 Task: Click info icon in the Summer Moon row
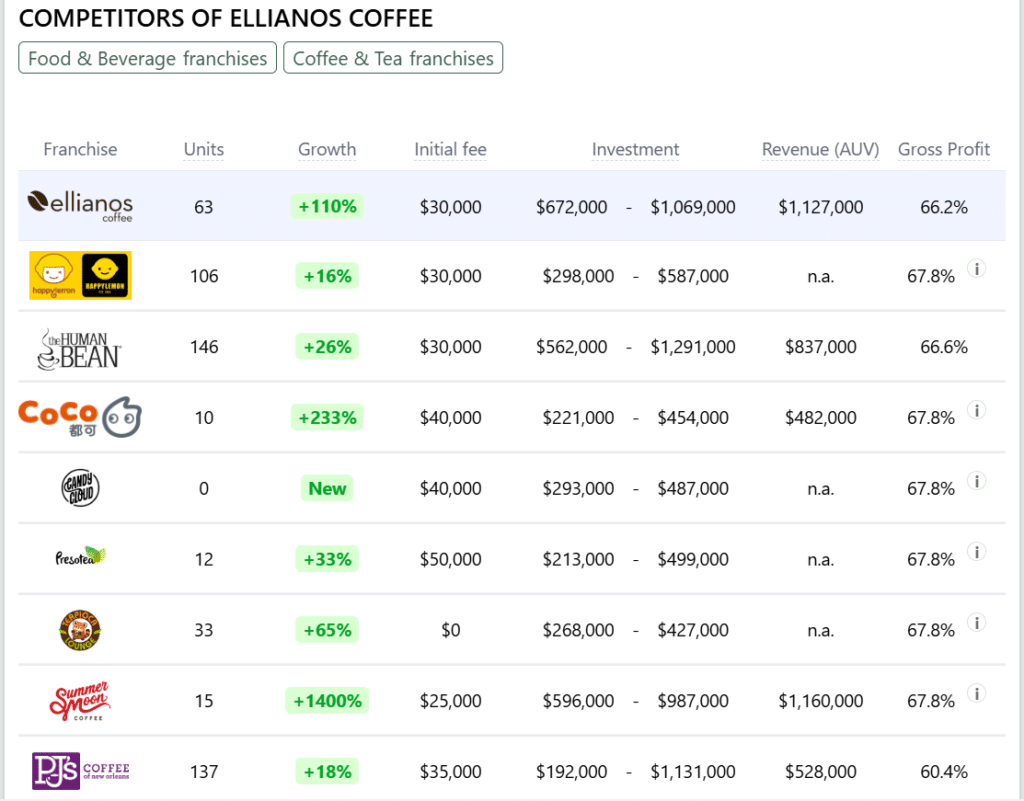click(x=976, y=693)
